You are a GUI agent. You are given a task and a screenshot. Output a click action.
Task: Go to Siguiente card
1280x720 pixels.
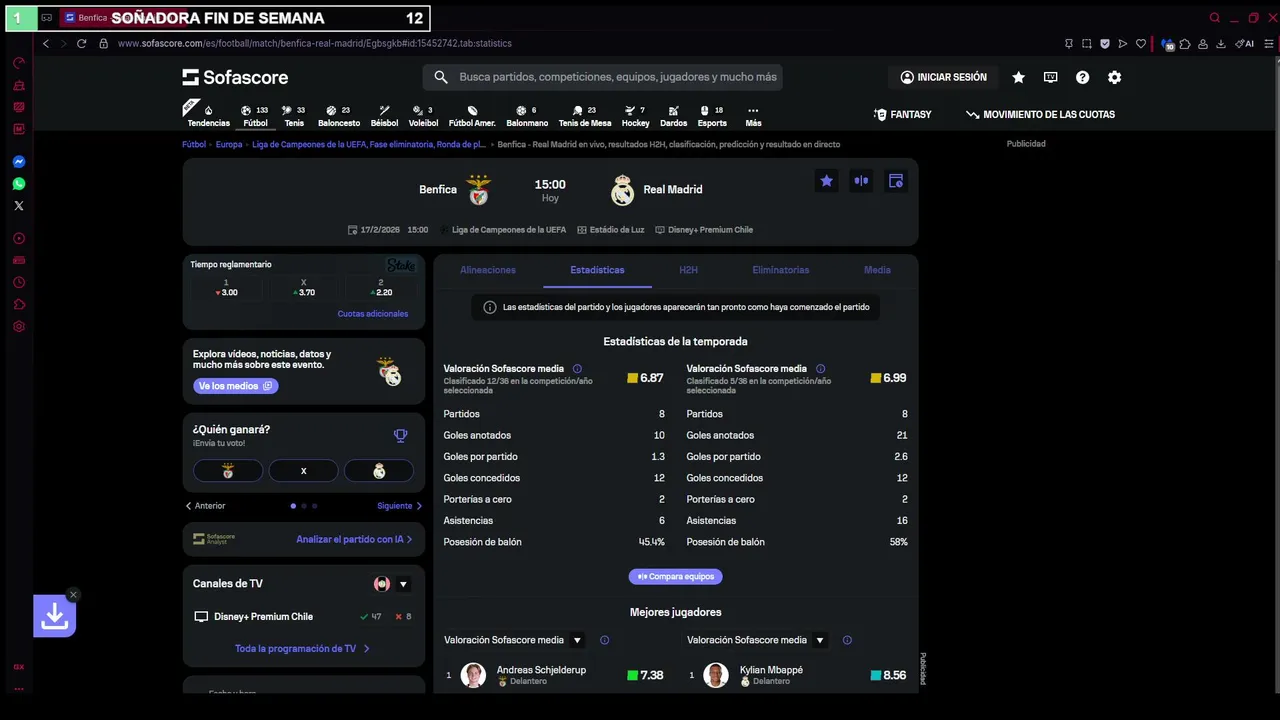pyautogui.click(x=400, y=506)
